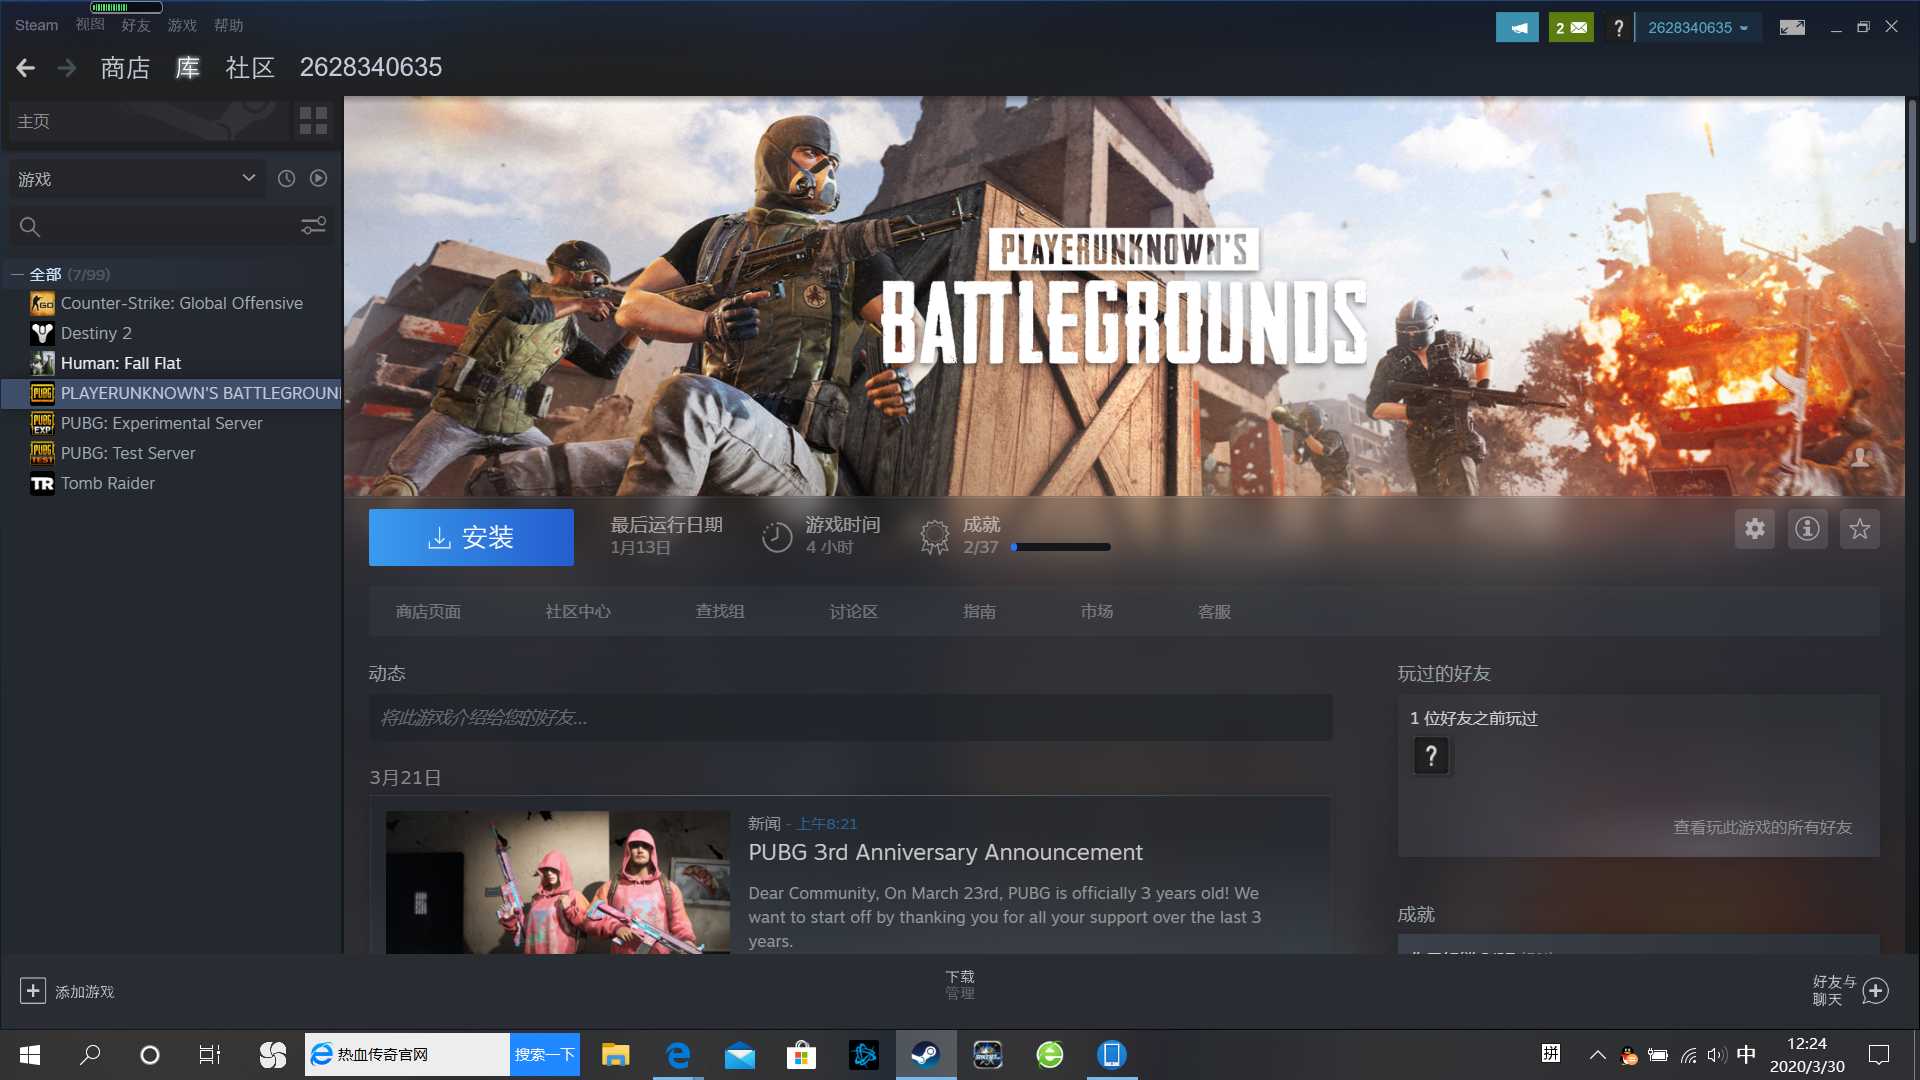The height and width of the screenshot is (1080, 1920).
Task: View all friends who played link
Action: point(1762,827)
